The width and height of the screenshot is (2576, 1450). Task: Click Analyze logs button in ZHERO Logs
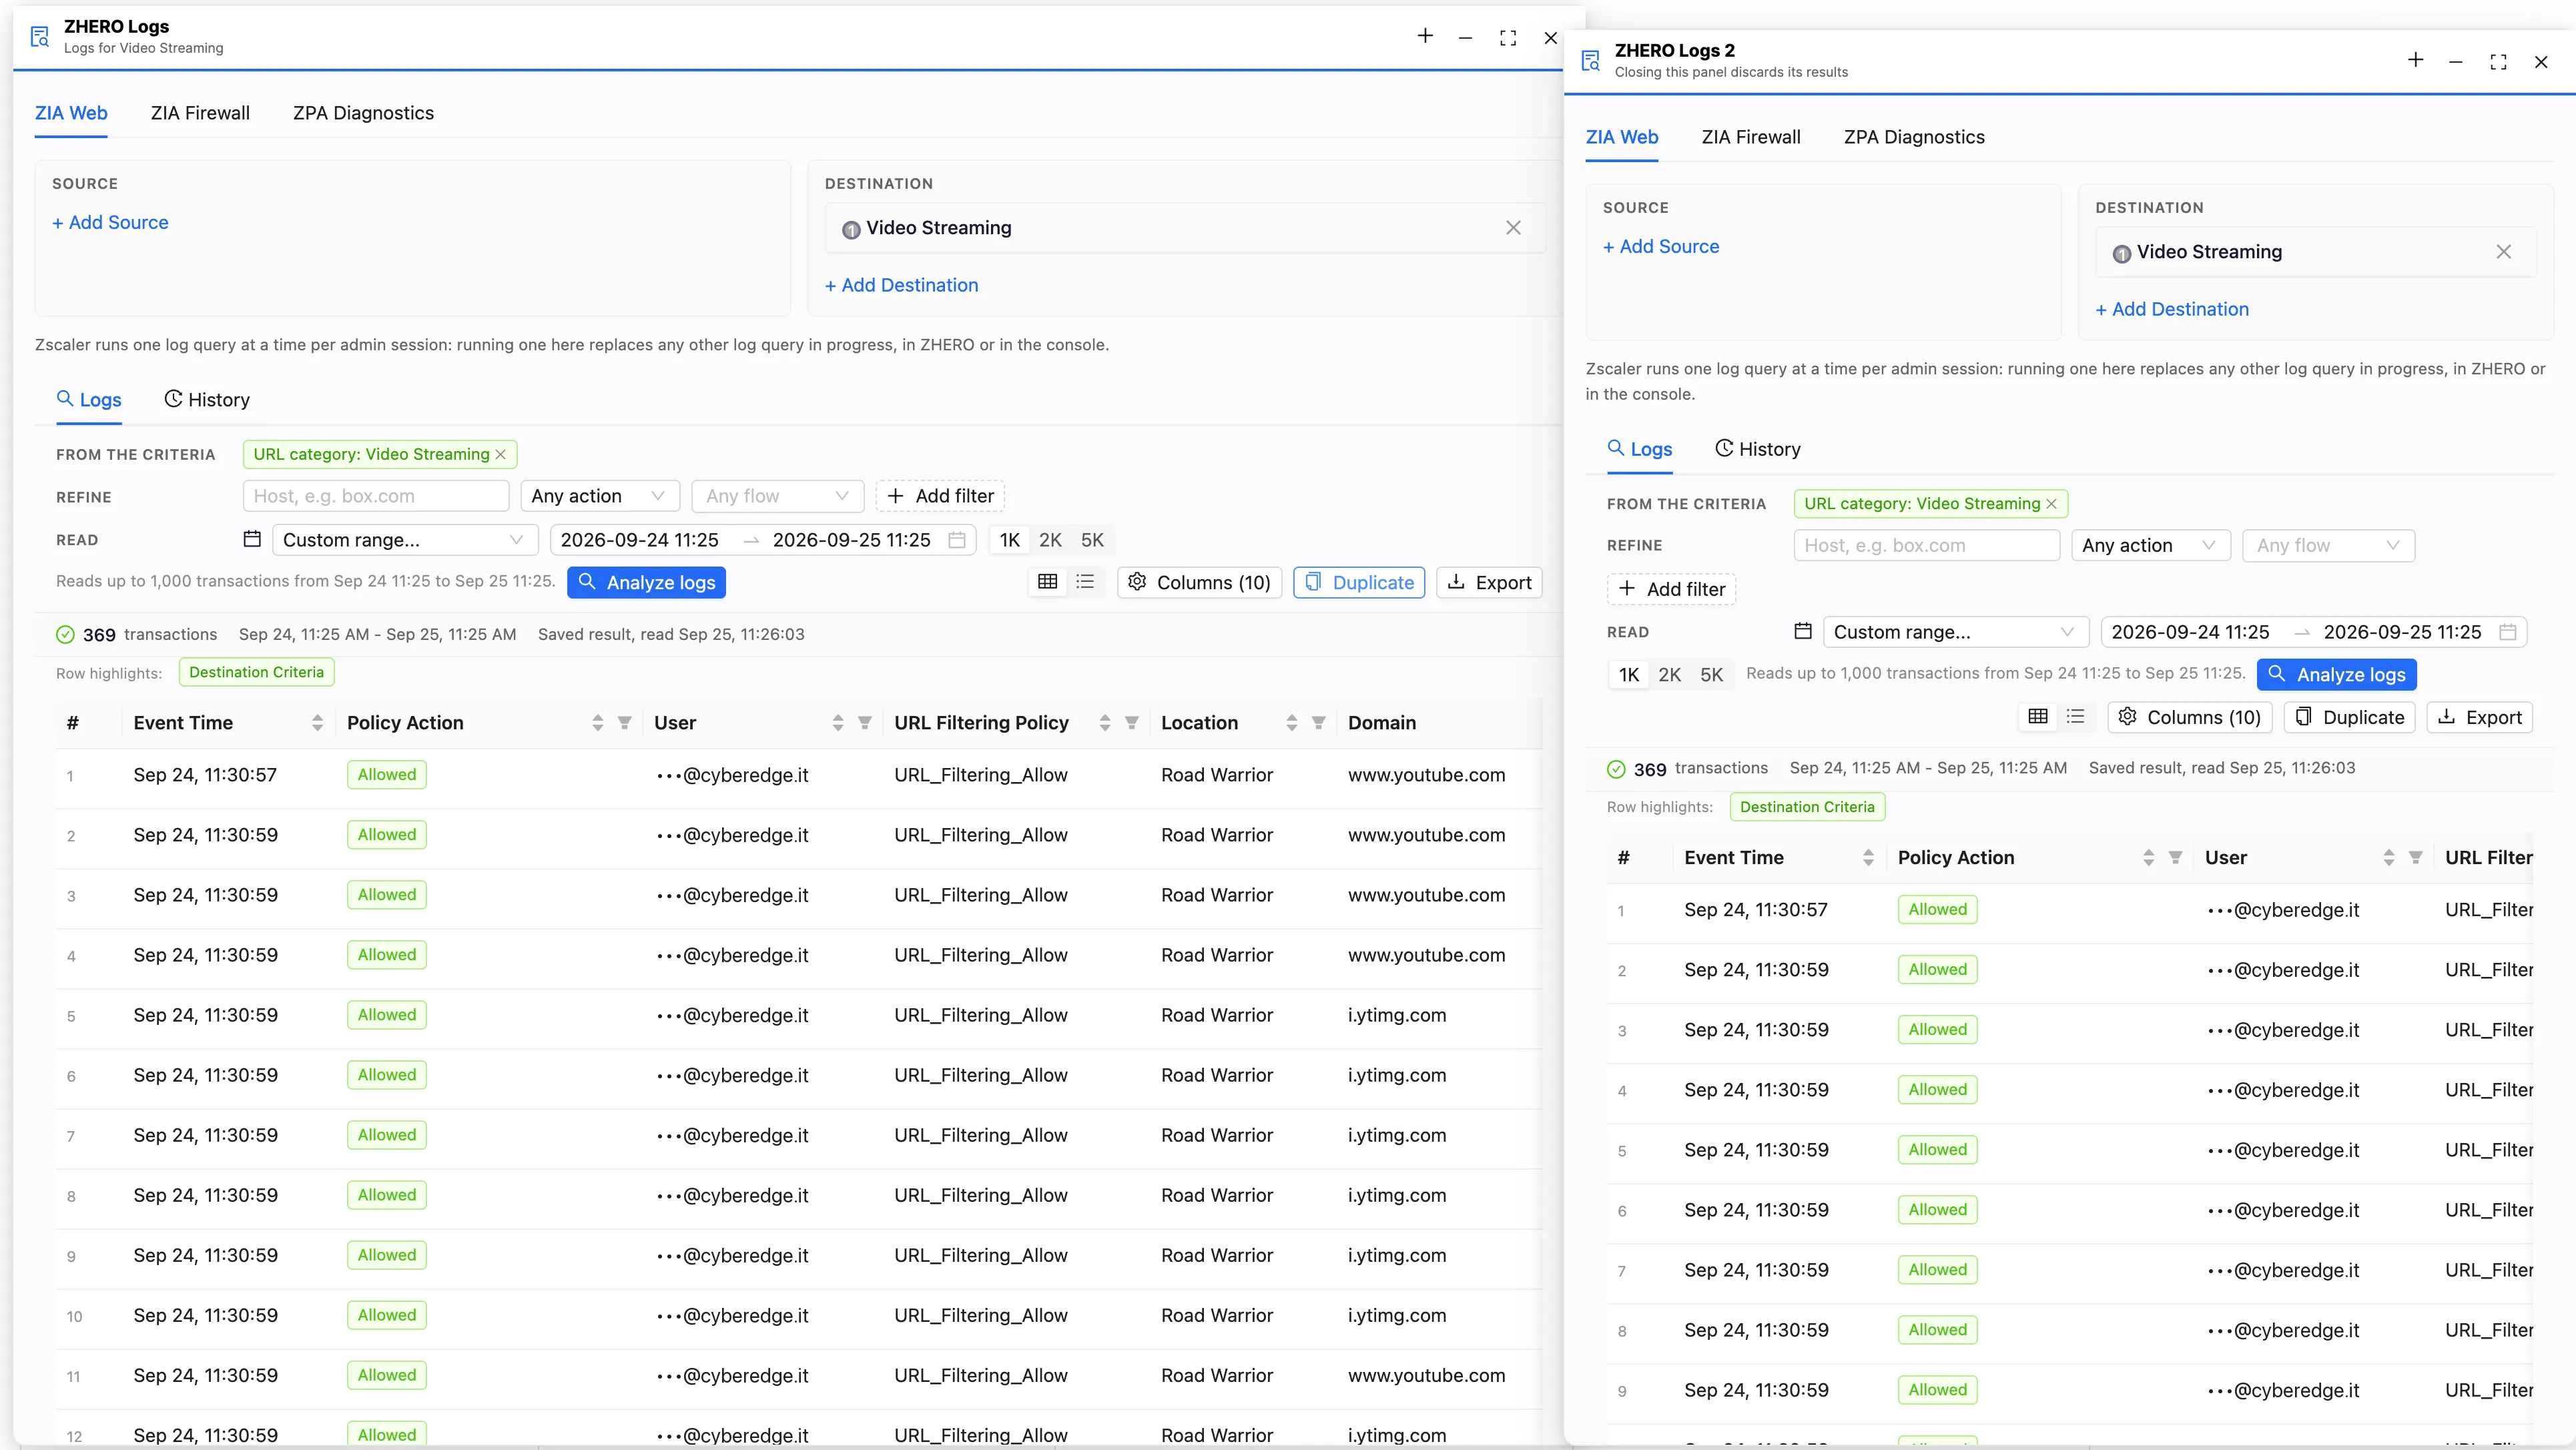click(x=646, y=582)
